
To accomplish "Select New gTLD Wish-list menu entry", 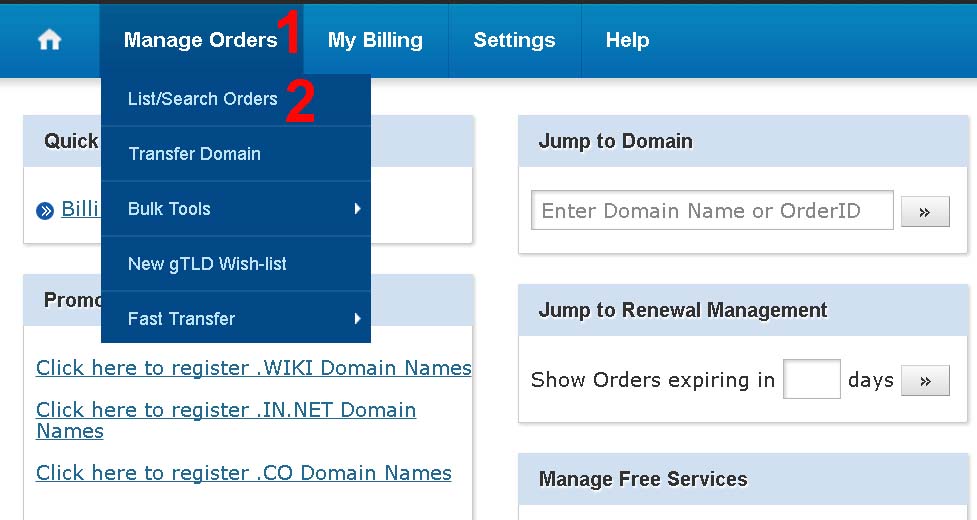I will point(207,264).
